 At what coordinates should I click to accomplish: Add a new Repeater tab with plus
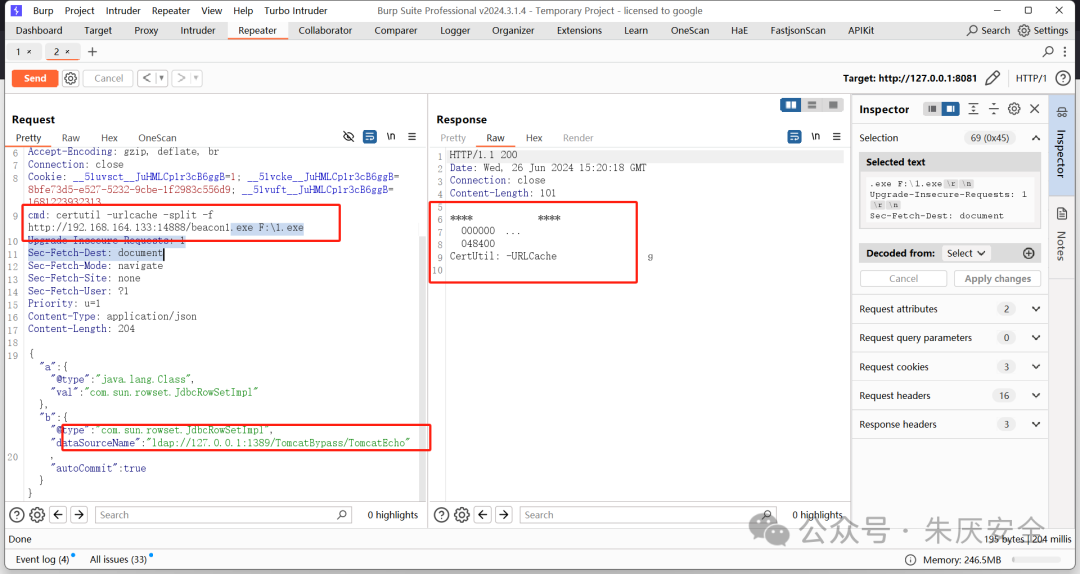92,52
